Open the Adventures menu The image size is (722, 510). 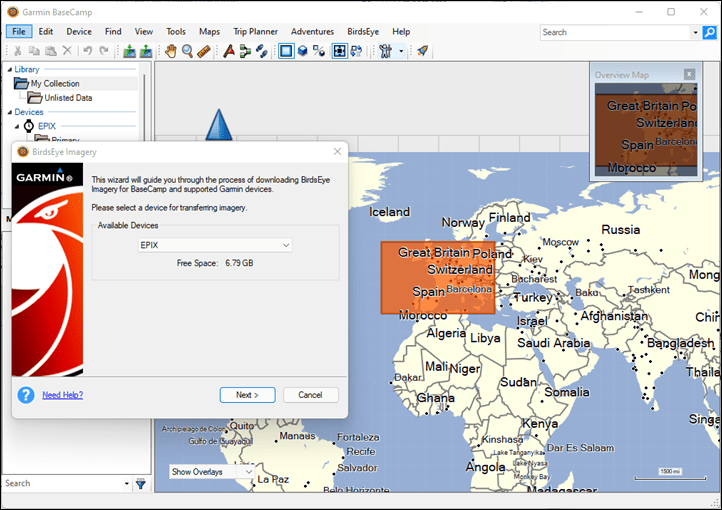pyautogui.click(x=312, y=31)
